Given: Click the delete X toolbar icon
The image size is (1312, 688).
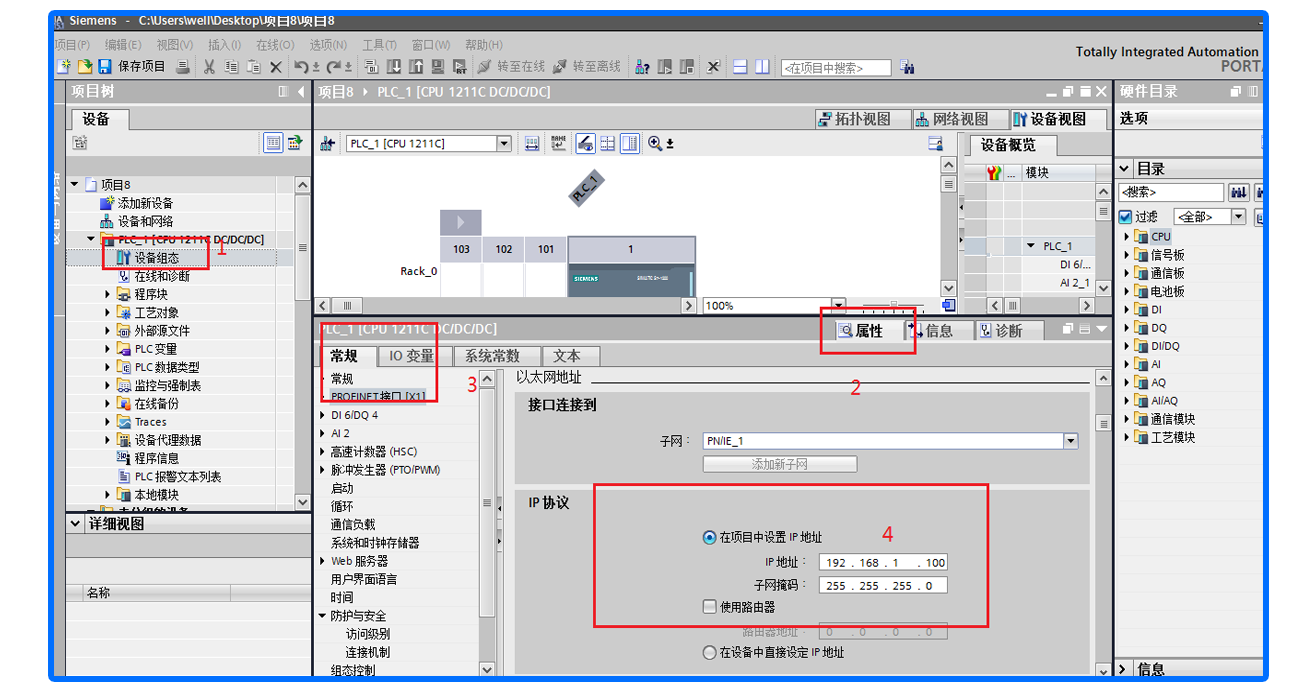Looking at the screenshot, I should pos(276,67).
